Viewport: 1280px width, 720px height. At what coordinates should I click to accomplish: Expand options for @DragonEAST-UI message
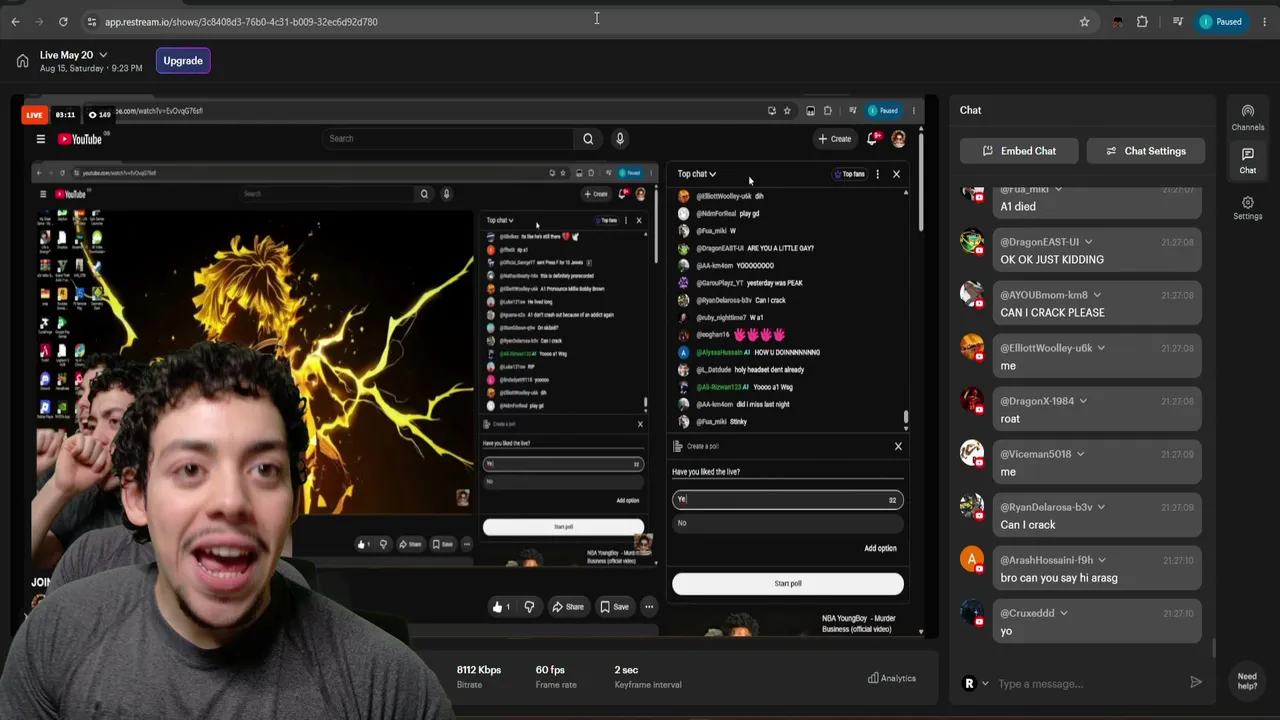click(x=1088, y=242)
